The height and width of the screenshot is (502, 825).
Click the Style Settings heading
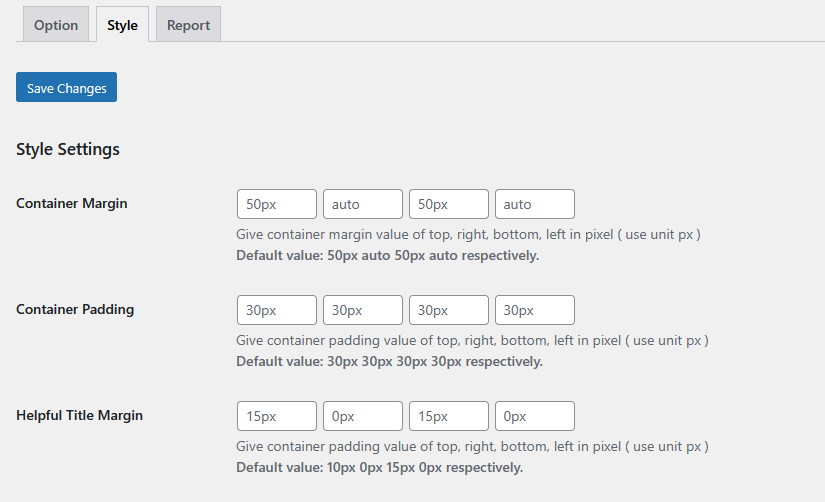point(68,150)
